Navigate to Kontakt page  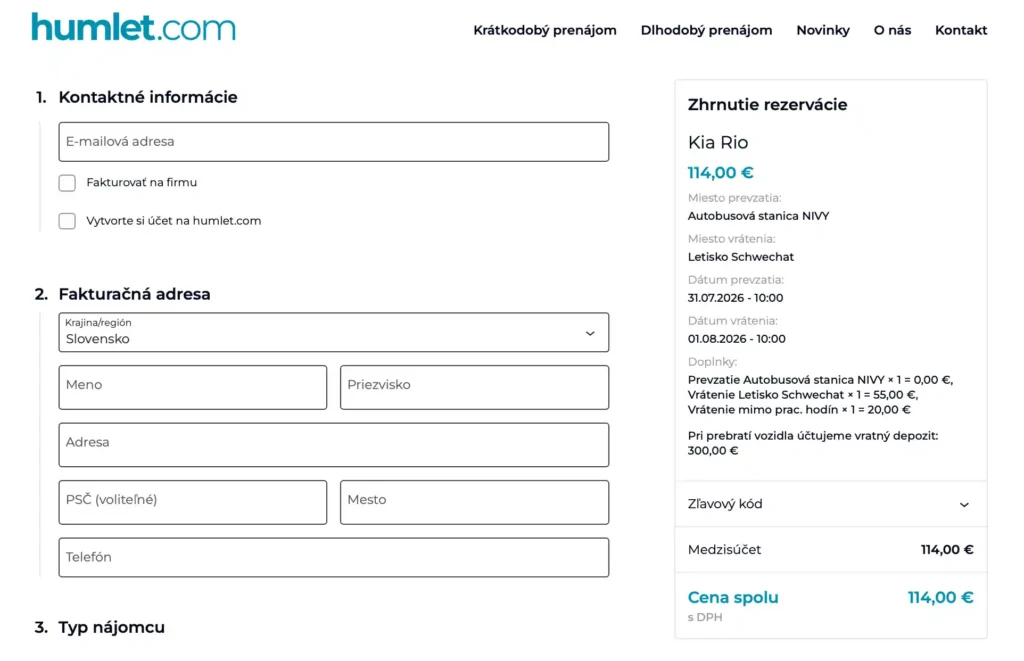pyautogui.click(x=961, y=30)
